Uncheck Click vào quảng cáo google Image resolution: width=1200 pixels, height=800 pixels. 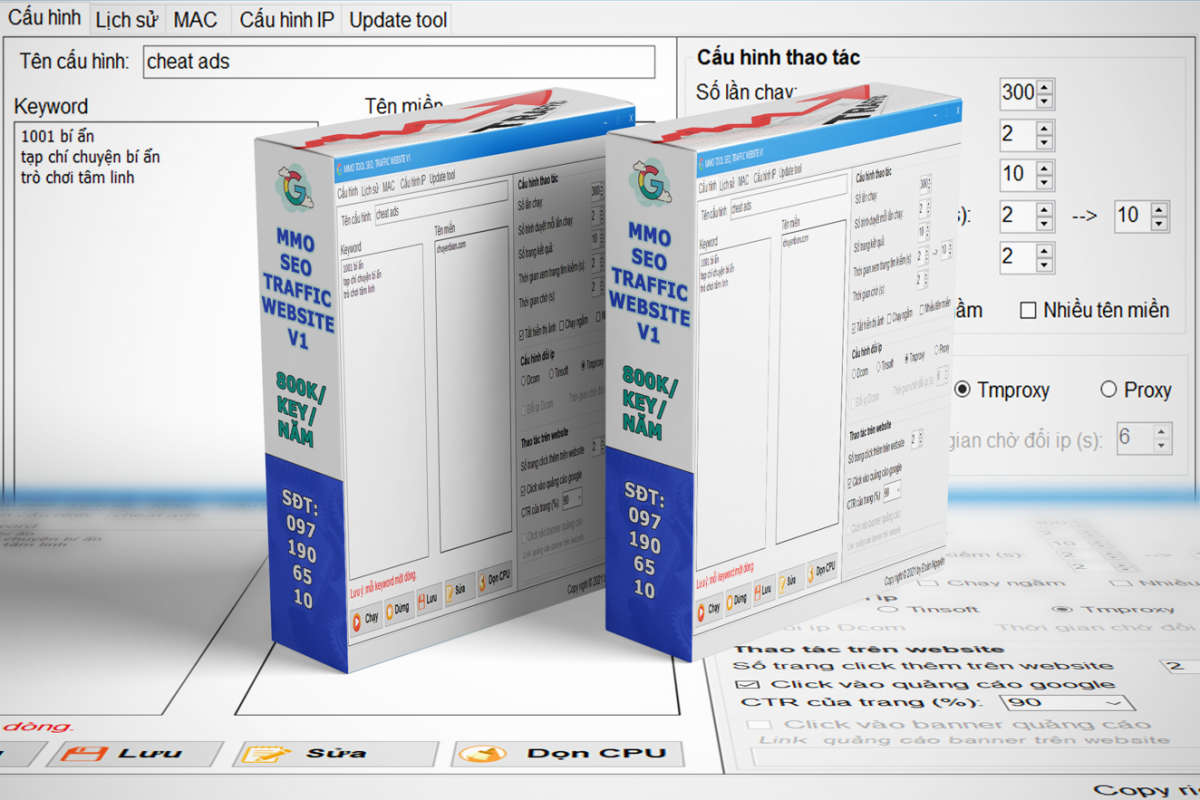[x=747, y=683]
